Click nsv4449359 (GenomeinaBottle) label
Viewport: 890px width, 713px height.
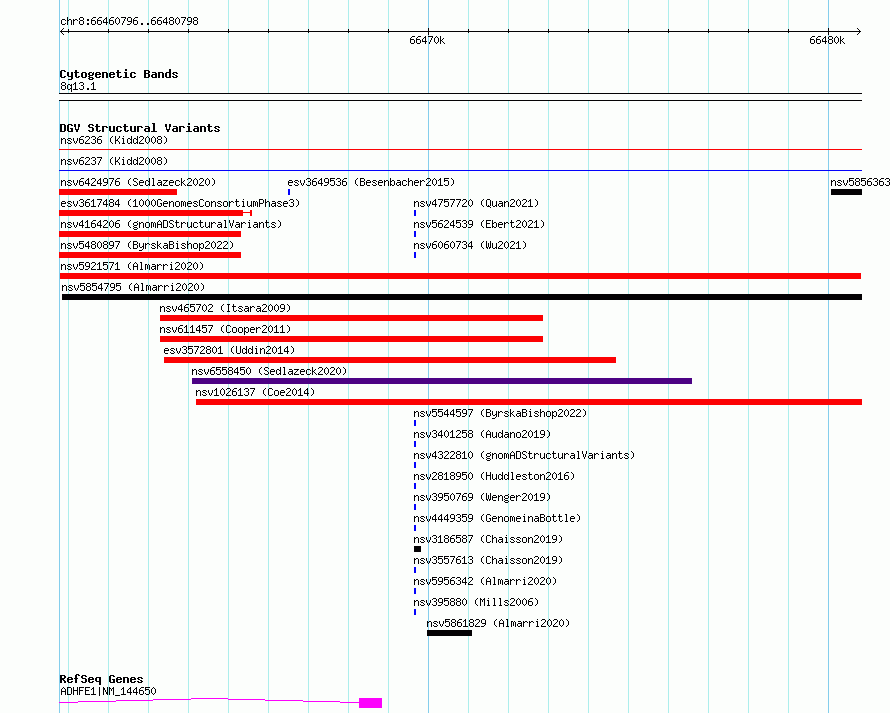(x=497, y=518)
